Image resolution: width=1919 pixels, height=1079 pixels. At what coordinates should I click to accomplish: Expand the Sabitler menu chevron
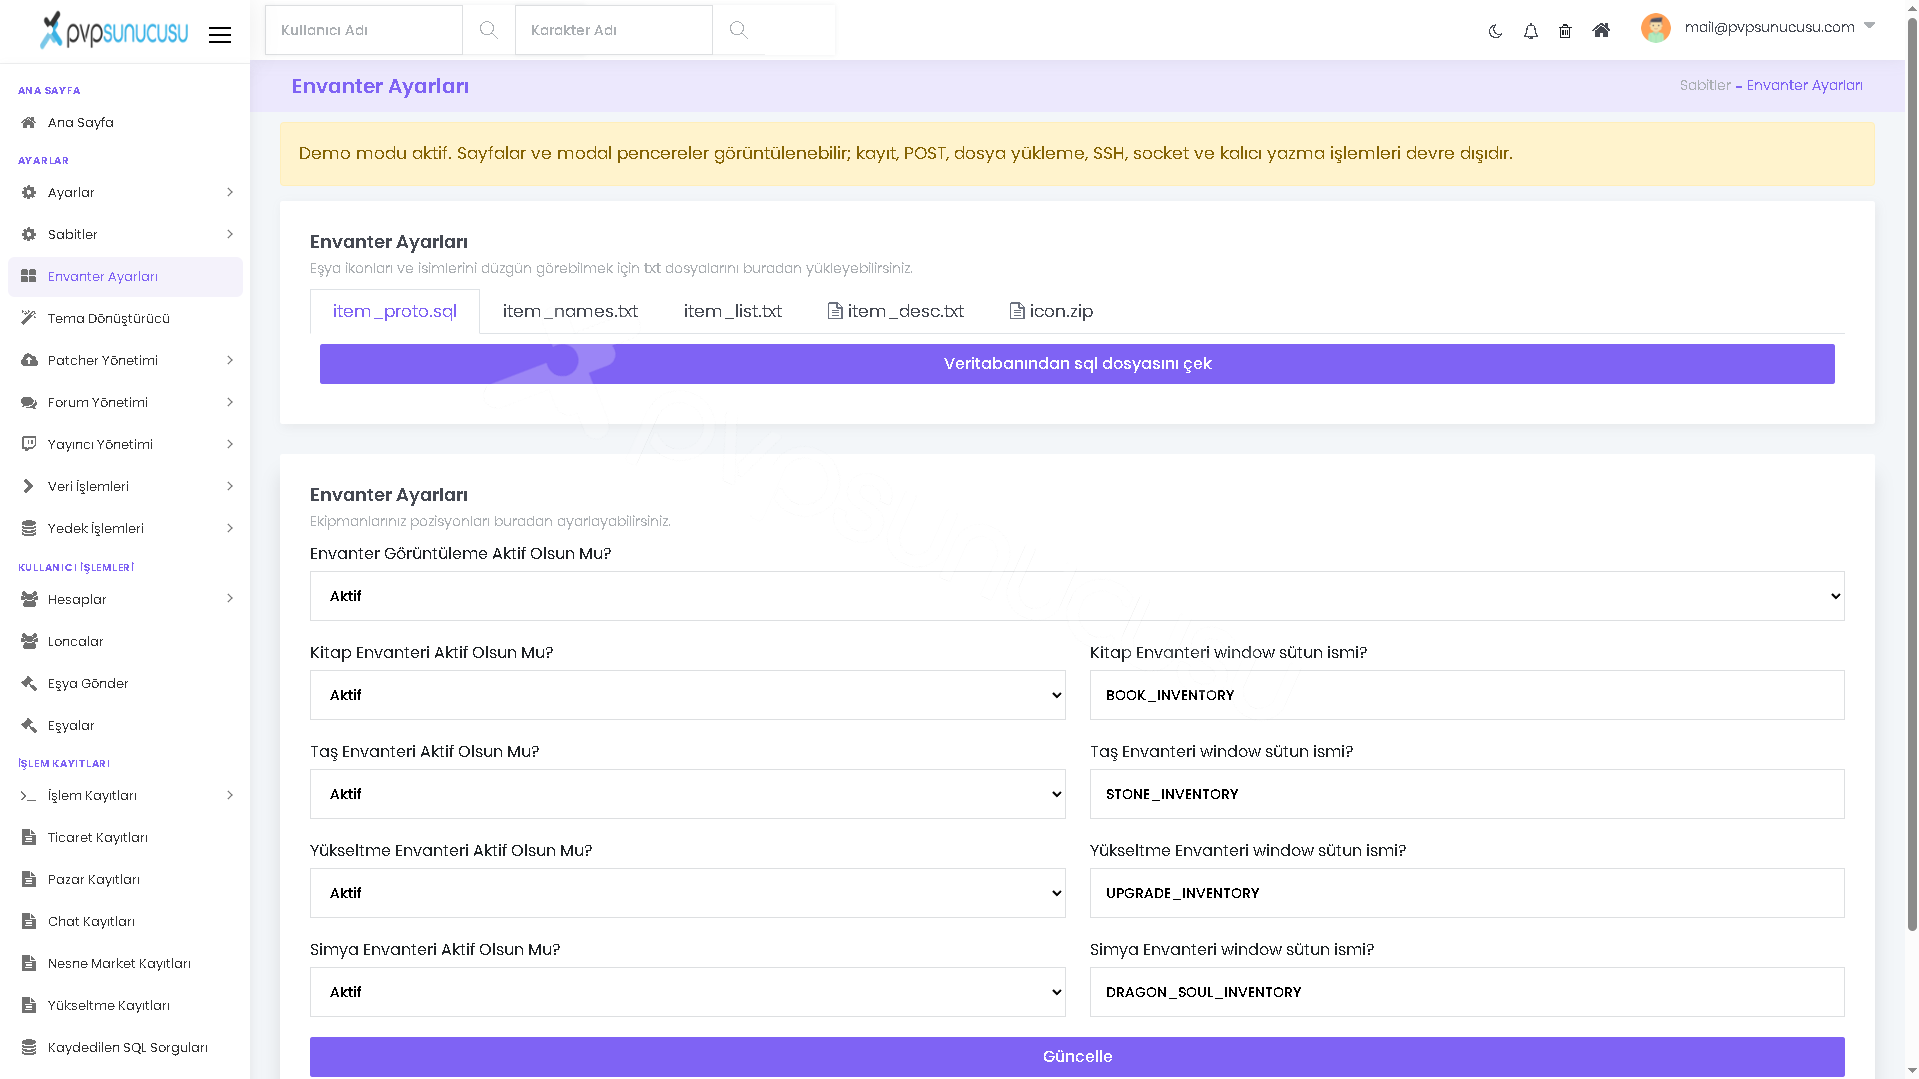click(x=230, y=235)
